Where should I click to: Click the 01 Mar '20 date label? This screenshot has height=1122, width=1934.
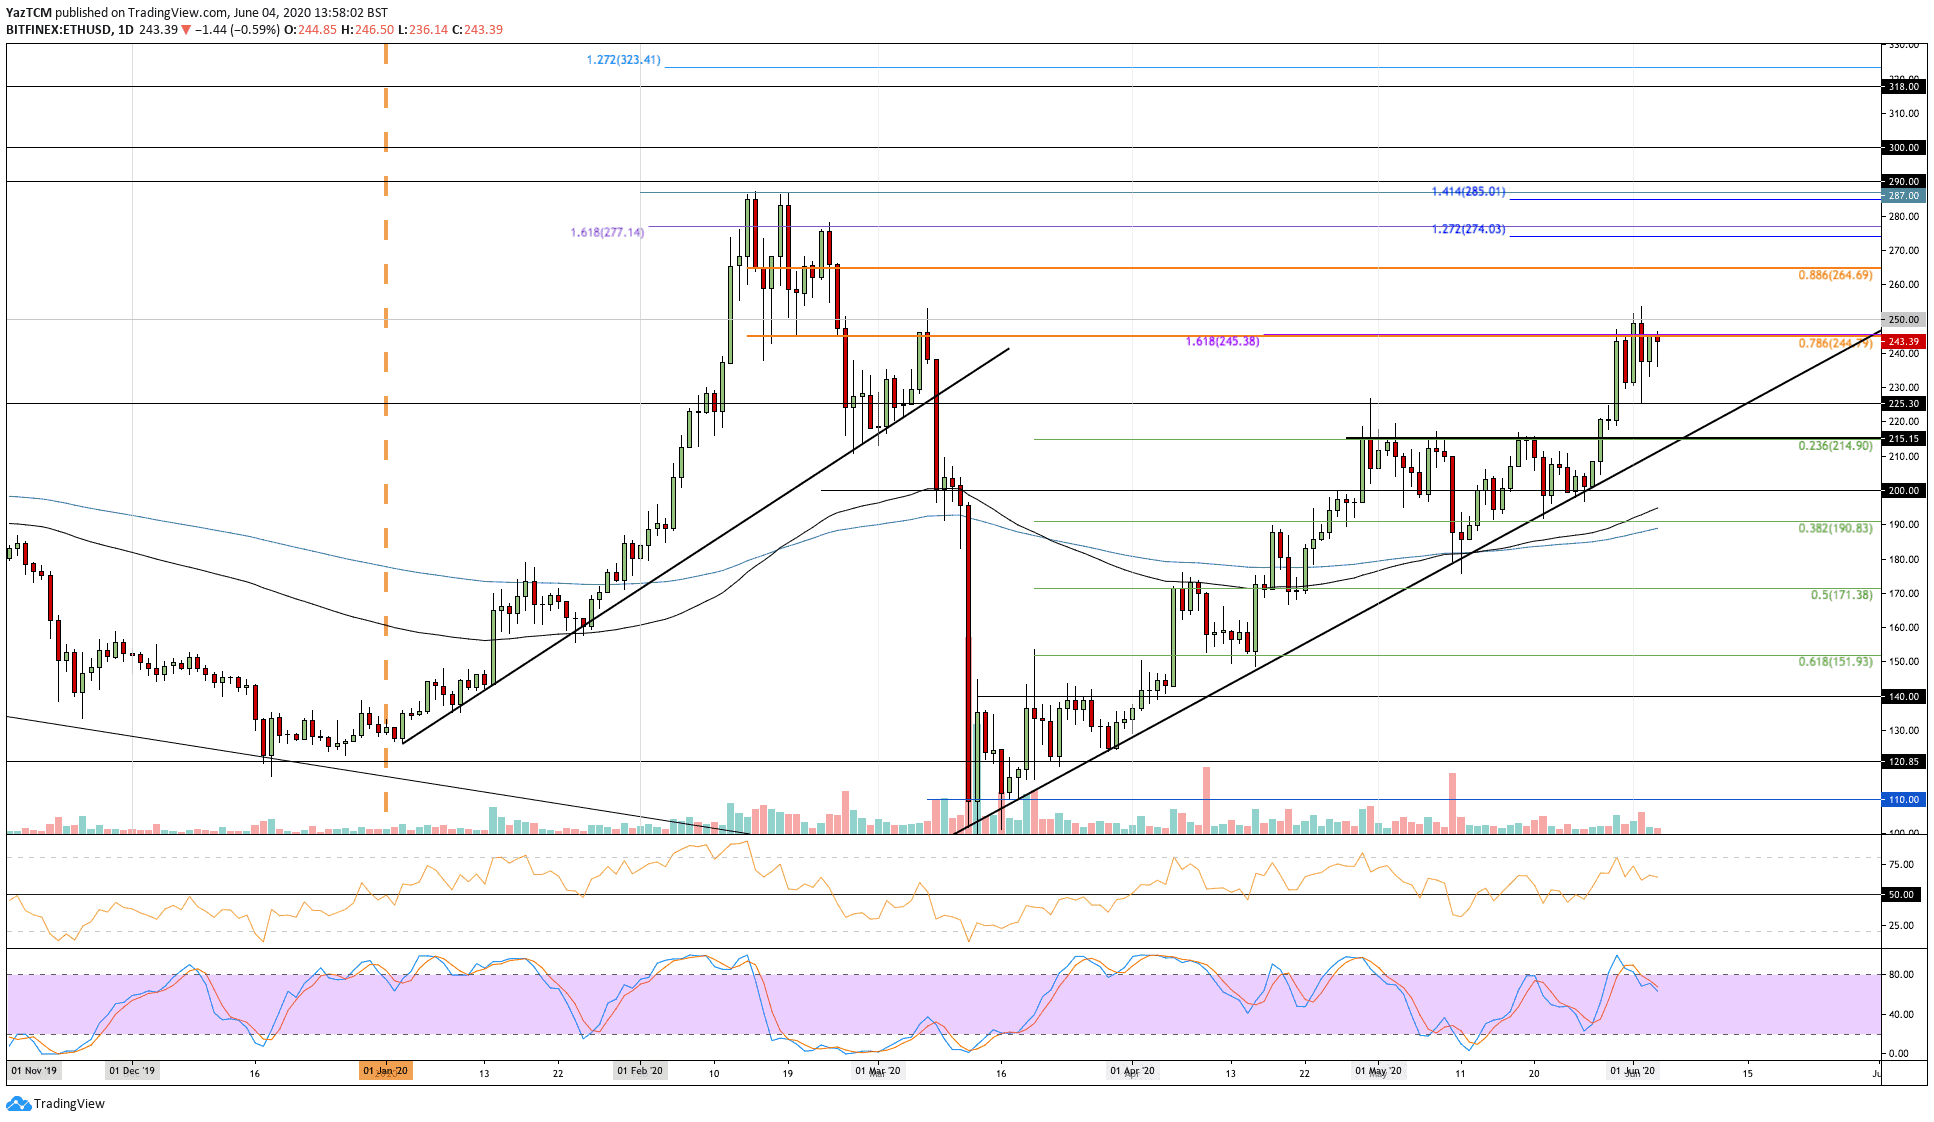tap(877, 1070)
